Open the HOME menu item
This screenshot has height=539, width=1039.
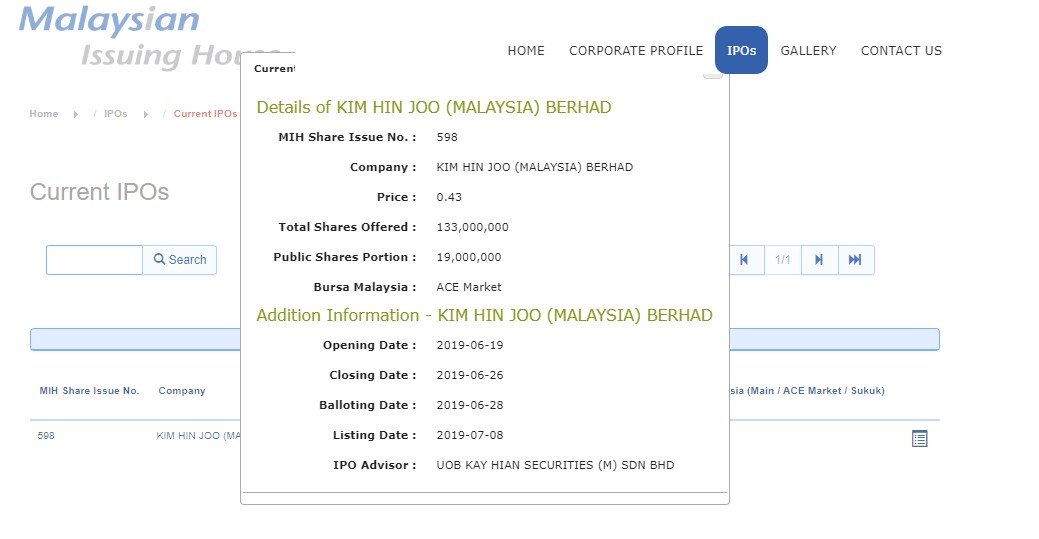point(526,50)
